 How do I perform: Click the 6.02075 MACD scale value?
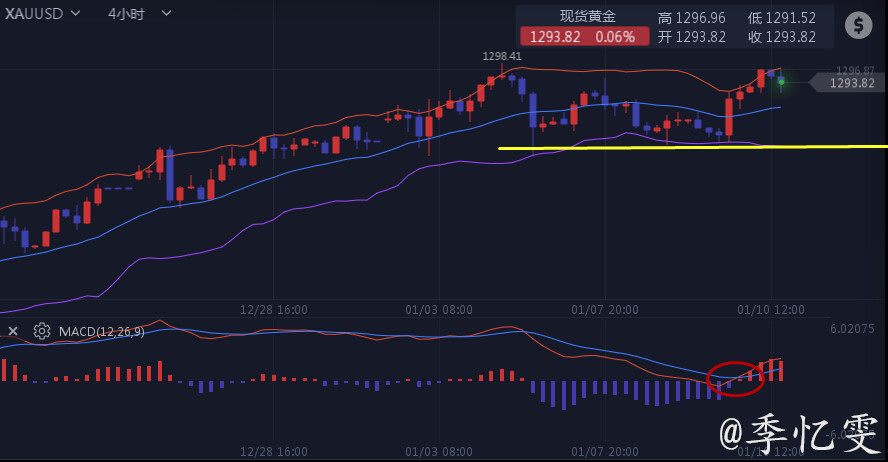coord(852,328)
